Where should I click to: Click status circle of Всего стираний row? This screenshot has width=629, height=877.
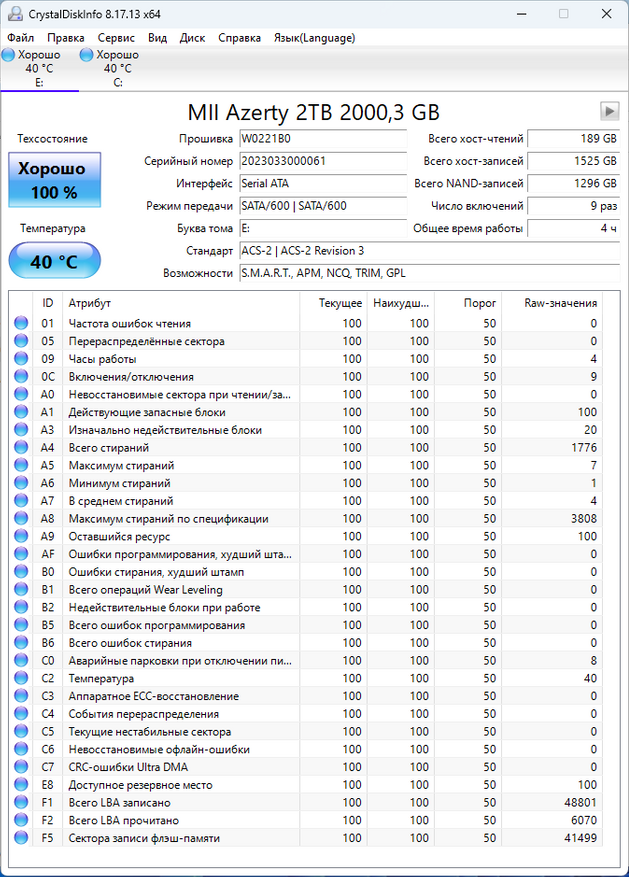pos(21,447)
